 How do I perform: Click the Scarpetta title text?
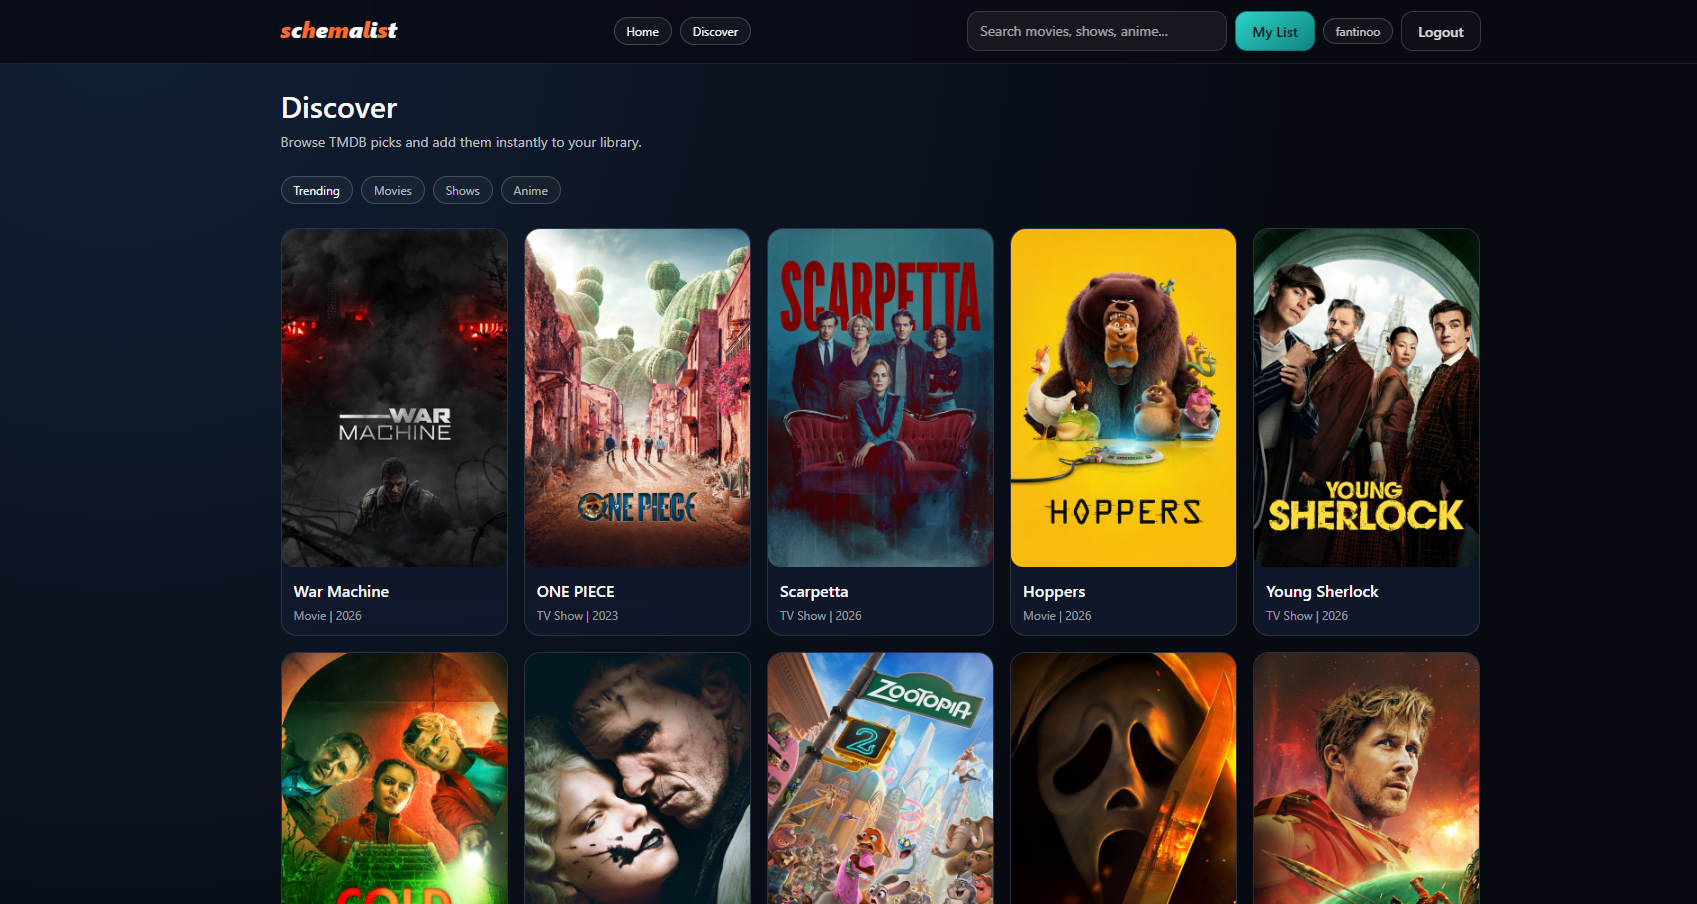(814, 592)
